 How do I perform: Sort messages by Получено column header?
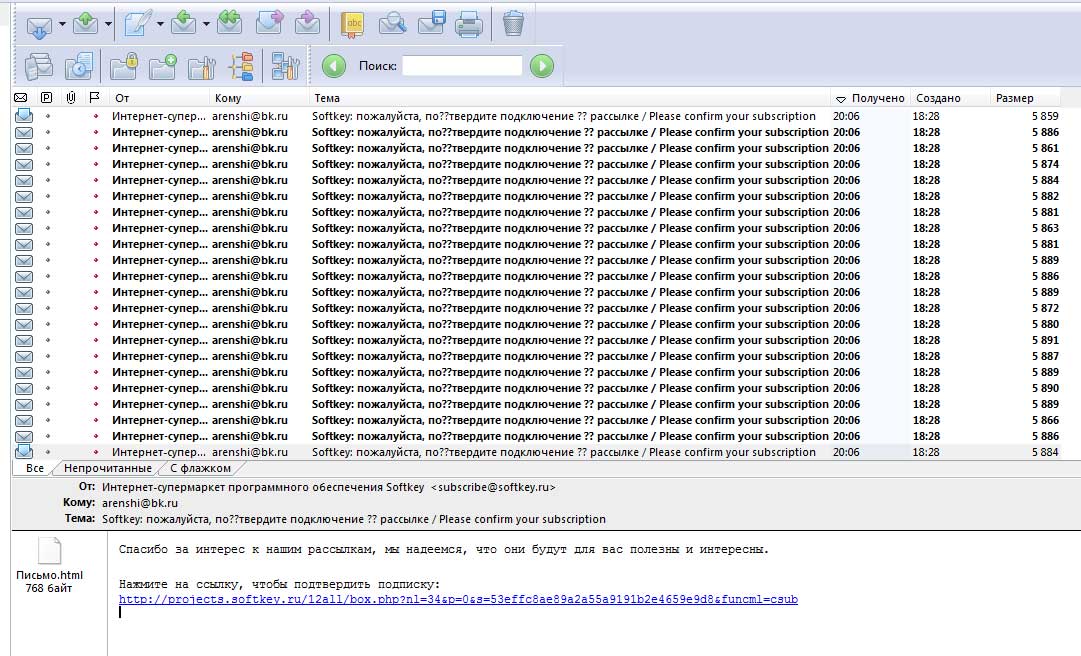[877, 98]
